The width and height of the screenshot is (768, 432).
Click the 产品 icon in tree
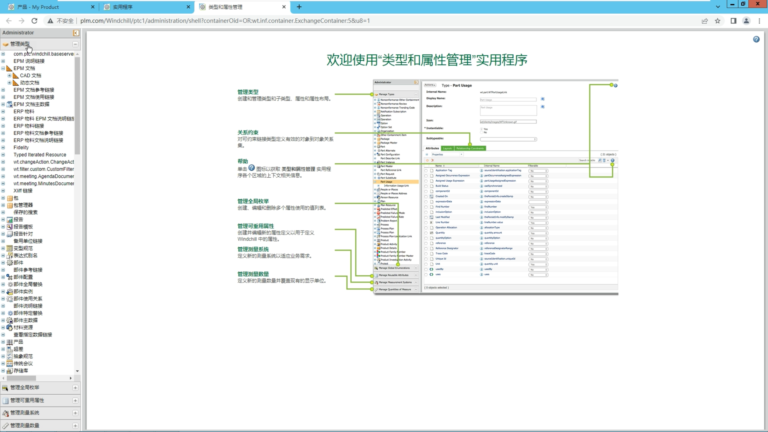(9, 342)
